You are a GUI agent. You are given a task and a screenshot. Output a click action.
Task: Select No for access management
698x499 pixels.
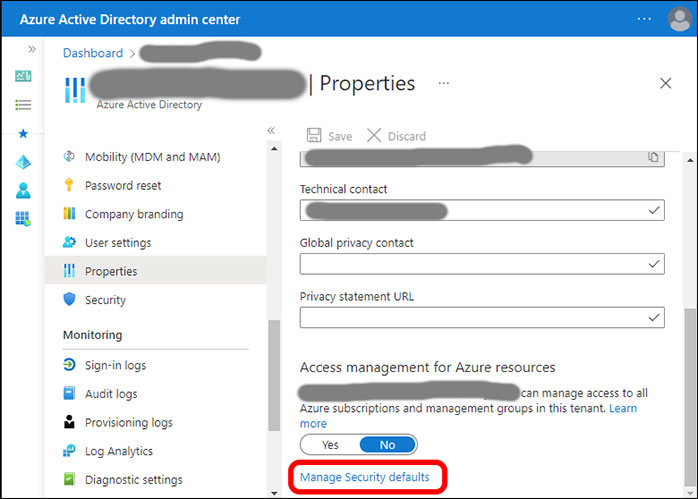pos(387,444)
